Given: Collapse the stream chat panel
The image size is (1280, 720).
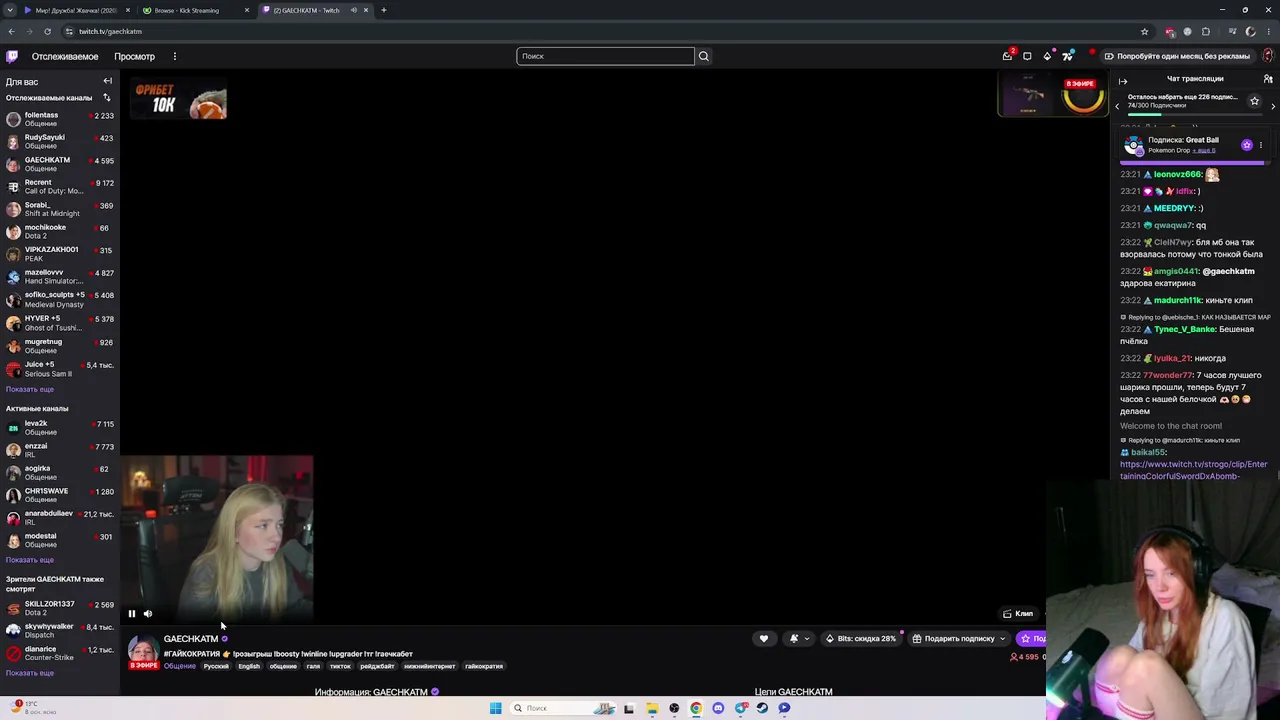Looking at the screenshot, I should [x=1123, y=80].
